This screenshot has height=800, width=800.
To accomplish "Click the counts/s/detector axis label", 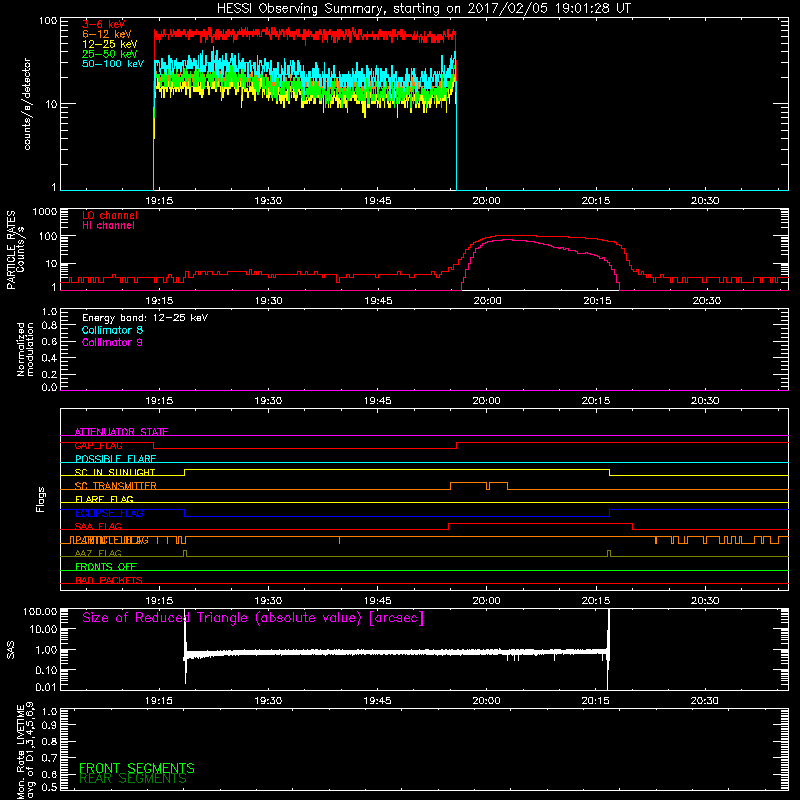I will pyautogui.click(x=27, y=104).
